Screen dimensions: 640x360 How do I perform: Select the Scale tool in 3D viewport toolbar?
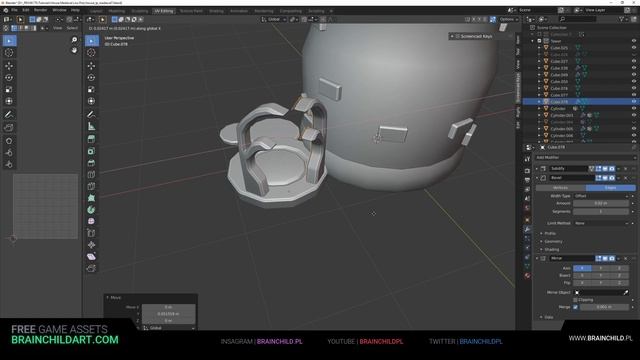coord(91,89)
